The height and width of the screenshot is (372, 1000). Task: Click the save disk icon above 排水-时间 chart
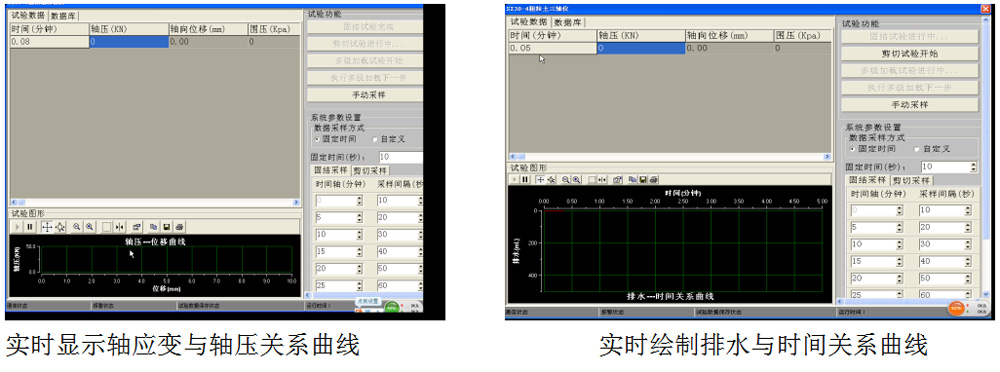(643, 180)
